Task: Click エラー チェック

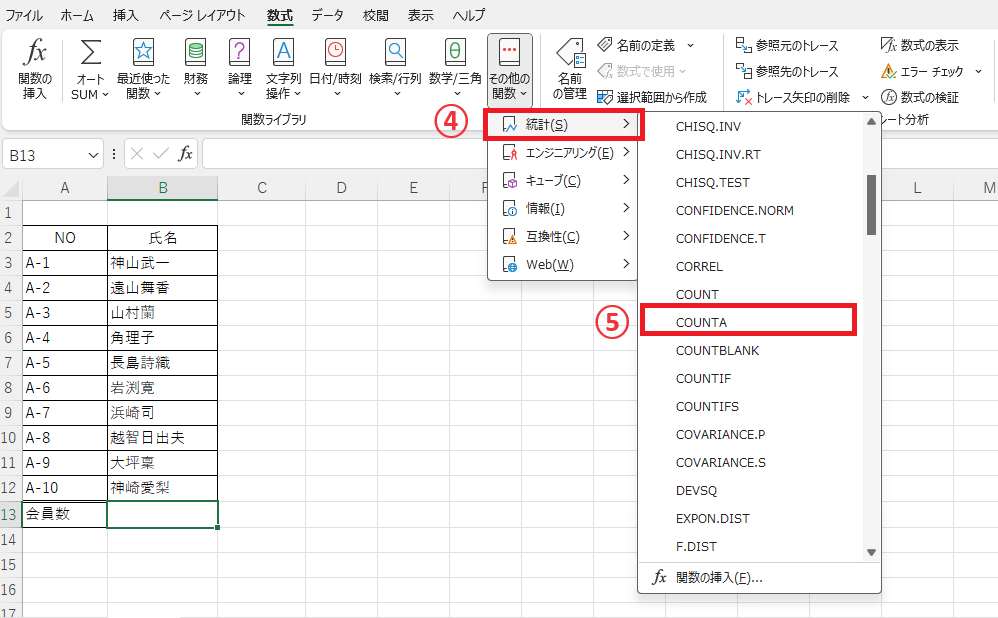Action: (x=922, y=71)
